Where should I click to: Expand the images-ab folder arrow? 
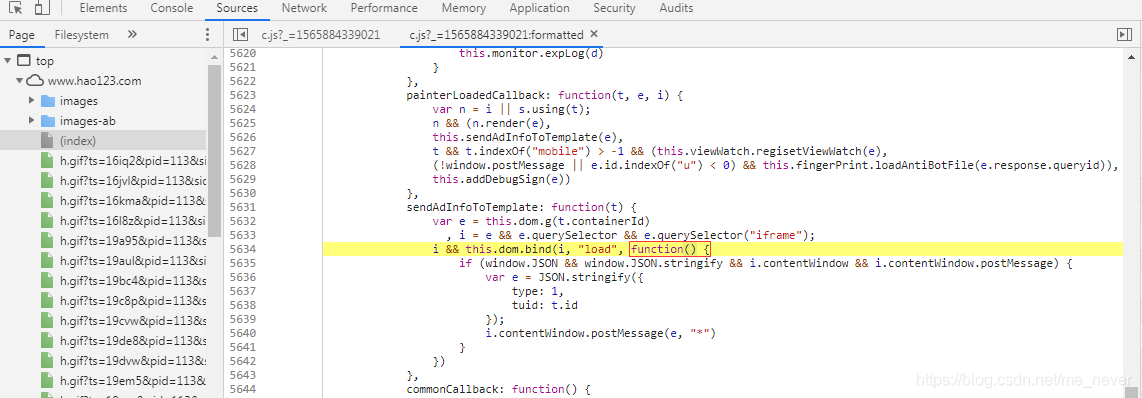point(31,120)
